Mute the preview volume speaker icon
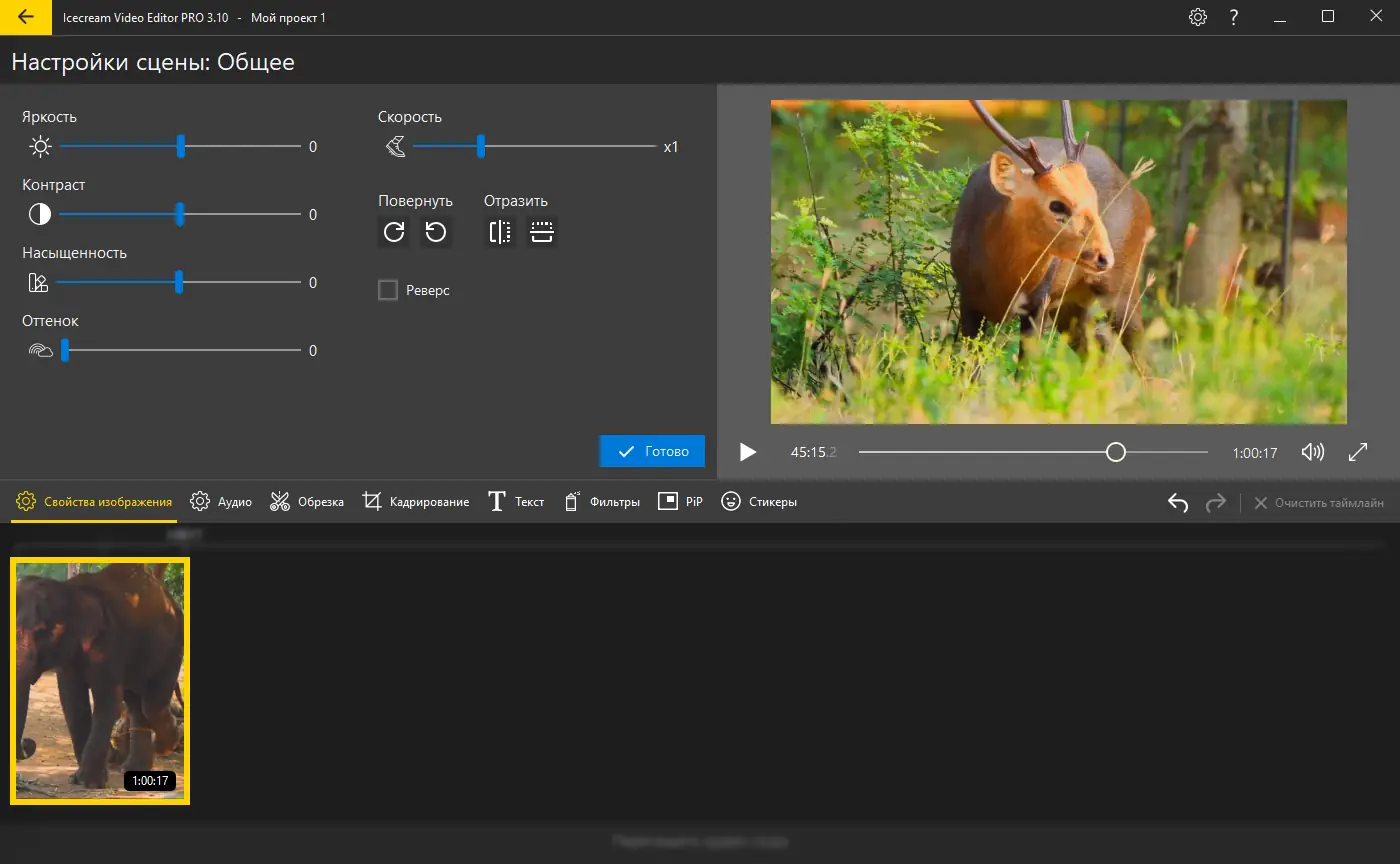Viewport: 1400px width, 864px height. coord(1312,452)
